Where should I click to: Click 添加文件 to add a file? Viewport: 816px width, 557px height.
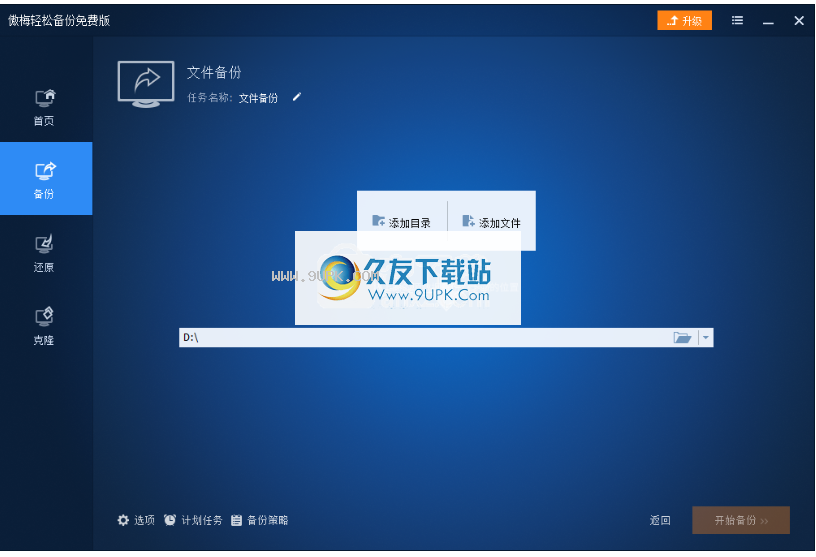pyautogui.click(x=491, y=222)
